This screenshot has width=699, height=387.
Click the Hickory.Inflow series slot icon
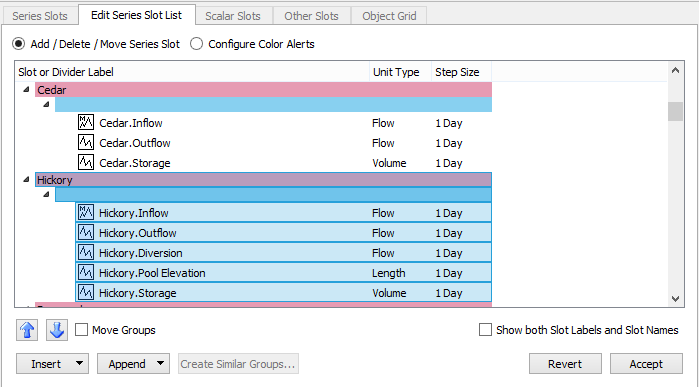[x=86, y=212]
